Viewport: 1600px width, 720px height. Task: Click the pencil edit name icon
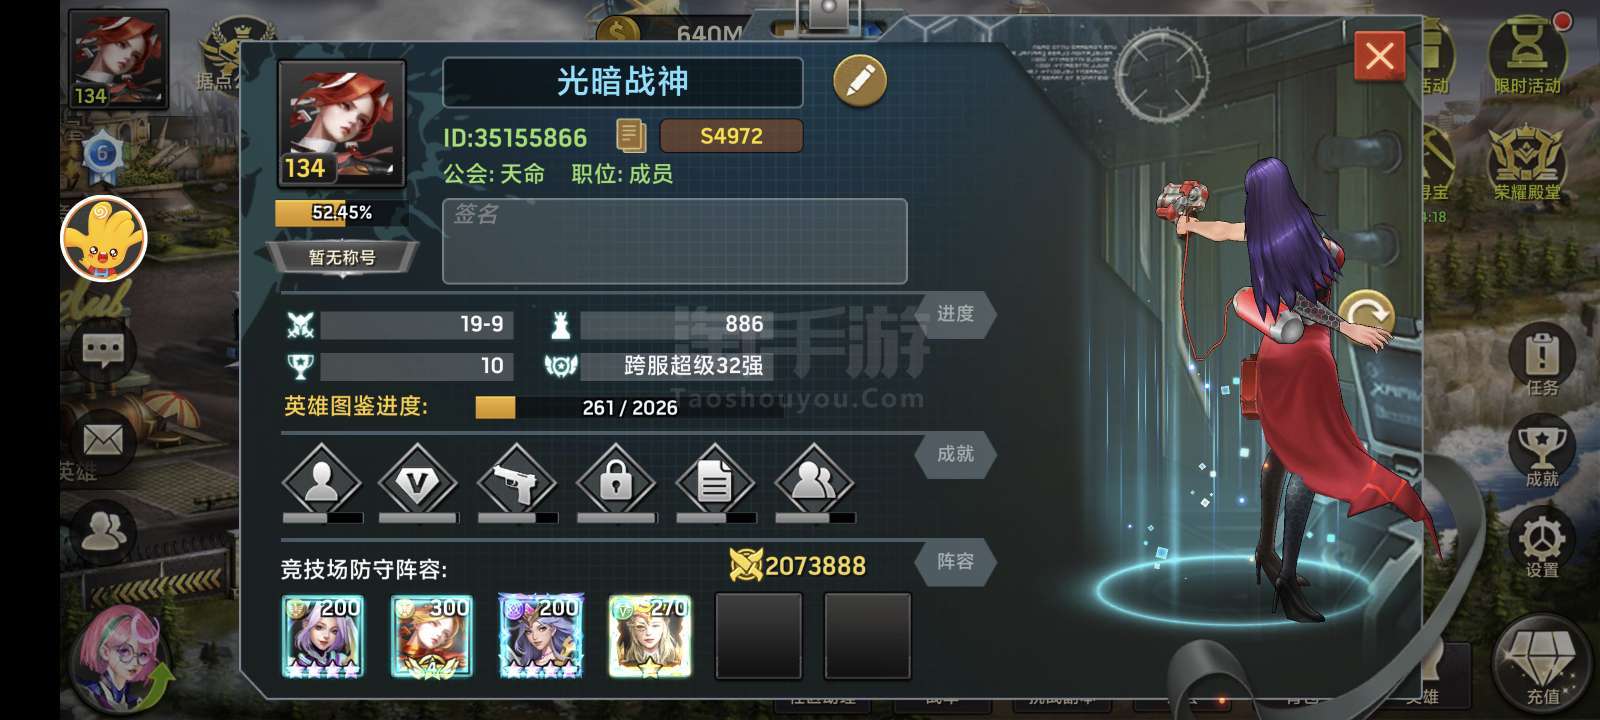tap(859, 81)
